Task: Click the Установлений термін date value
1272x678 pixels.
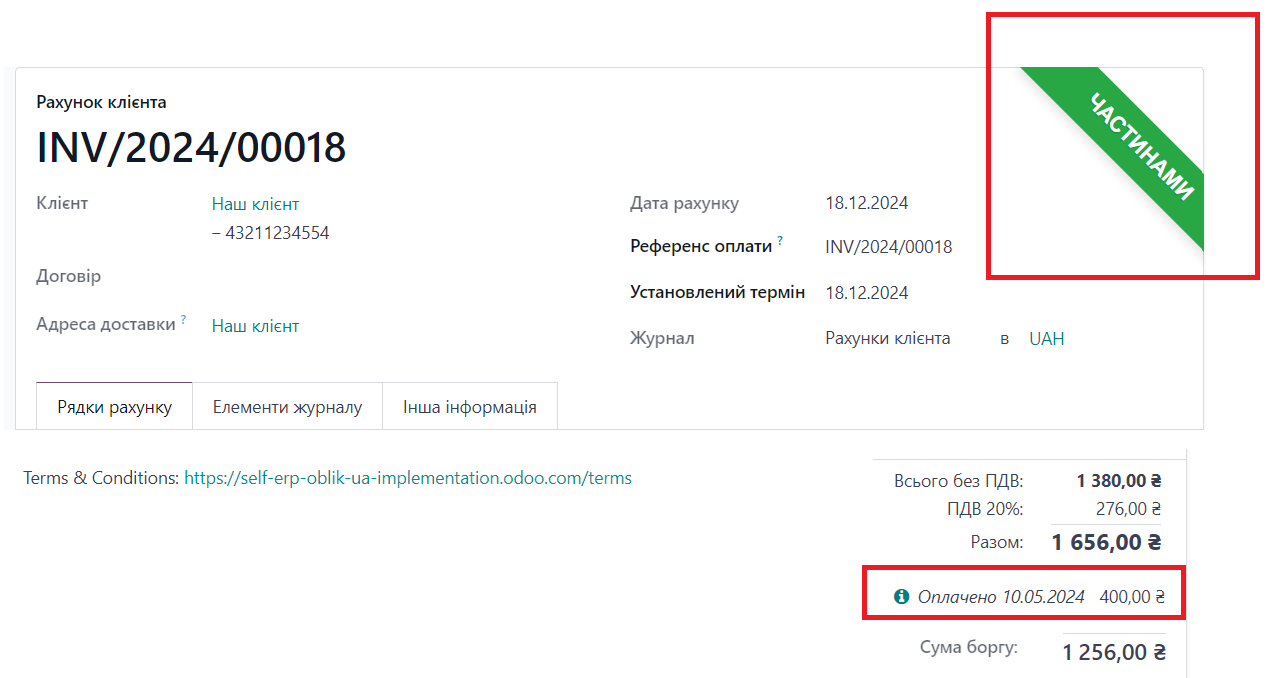Action: click(866, 293)
